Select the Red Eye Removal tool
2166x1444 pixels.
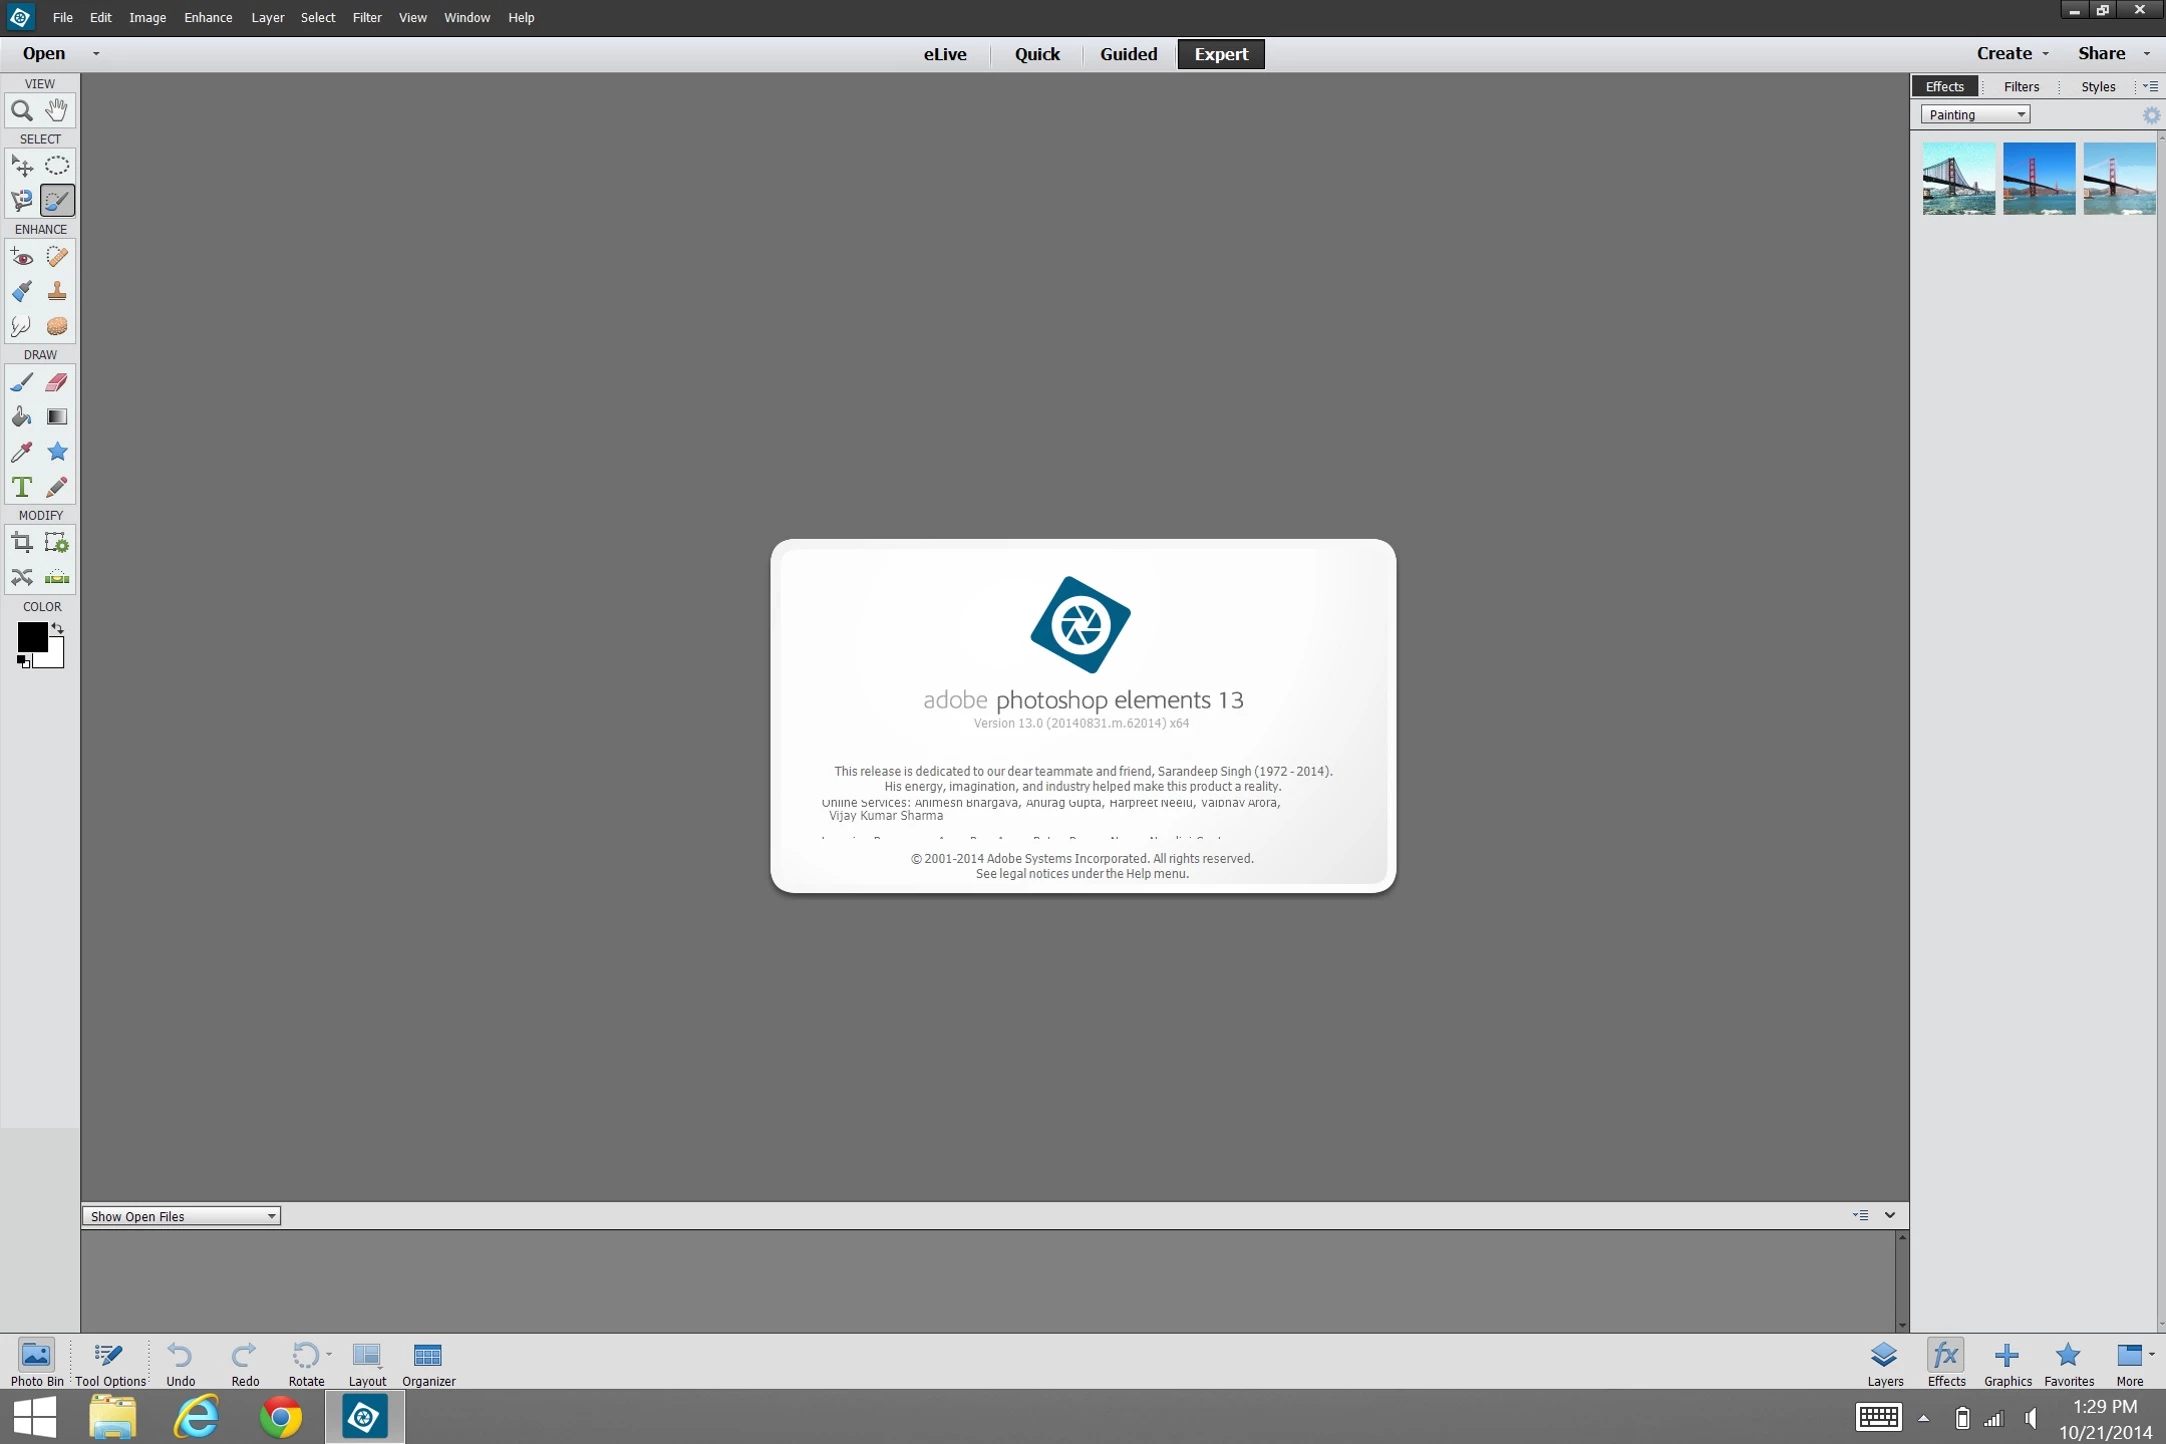21,258
